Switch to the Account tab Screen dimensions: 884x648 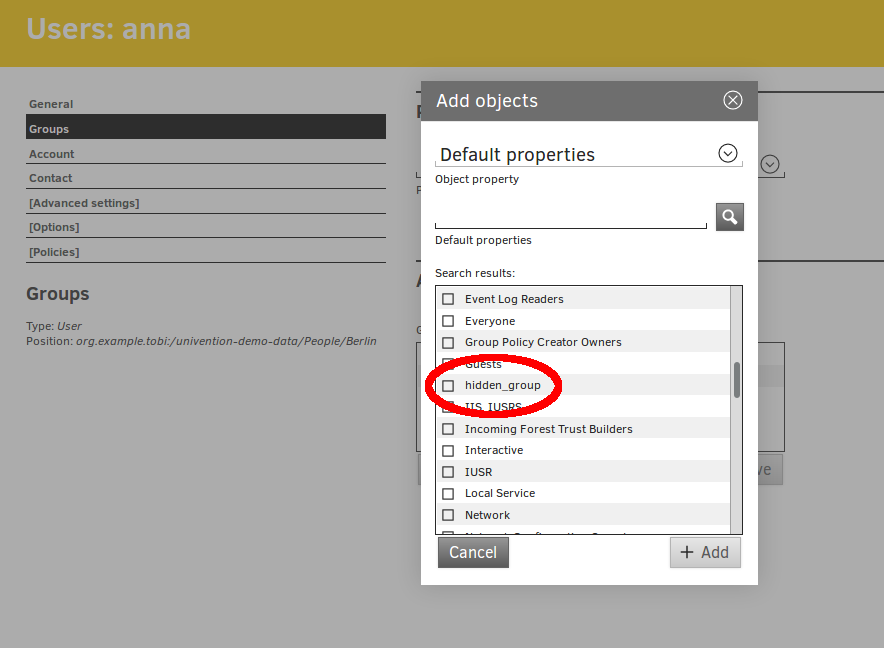(52, 154)
